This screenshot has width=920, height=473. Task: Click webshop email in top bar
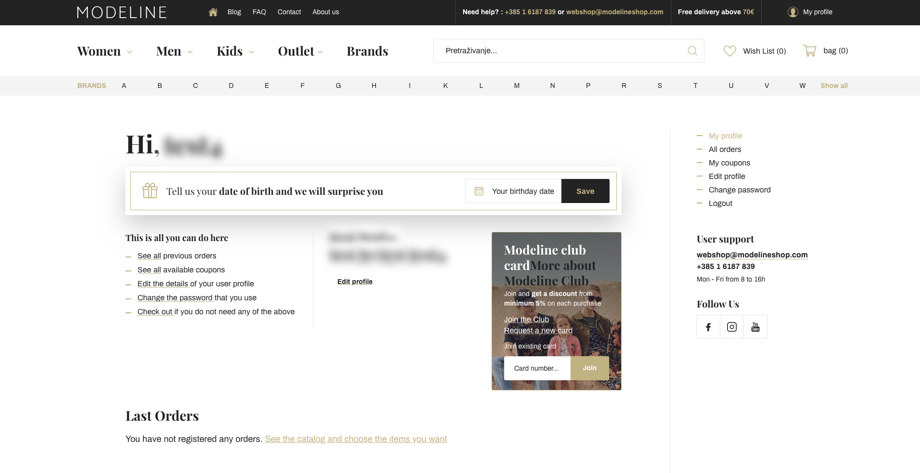pyautogui.click(x=614, y=12)
